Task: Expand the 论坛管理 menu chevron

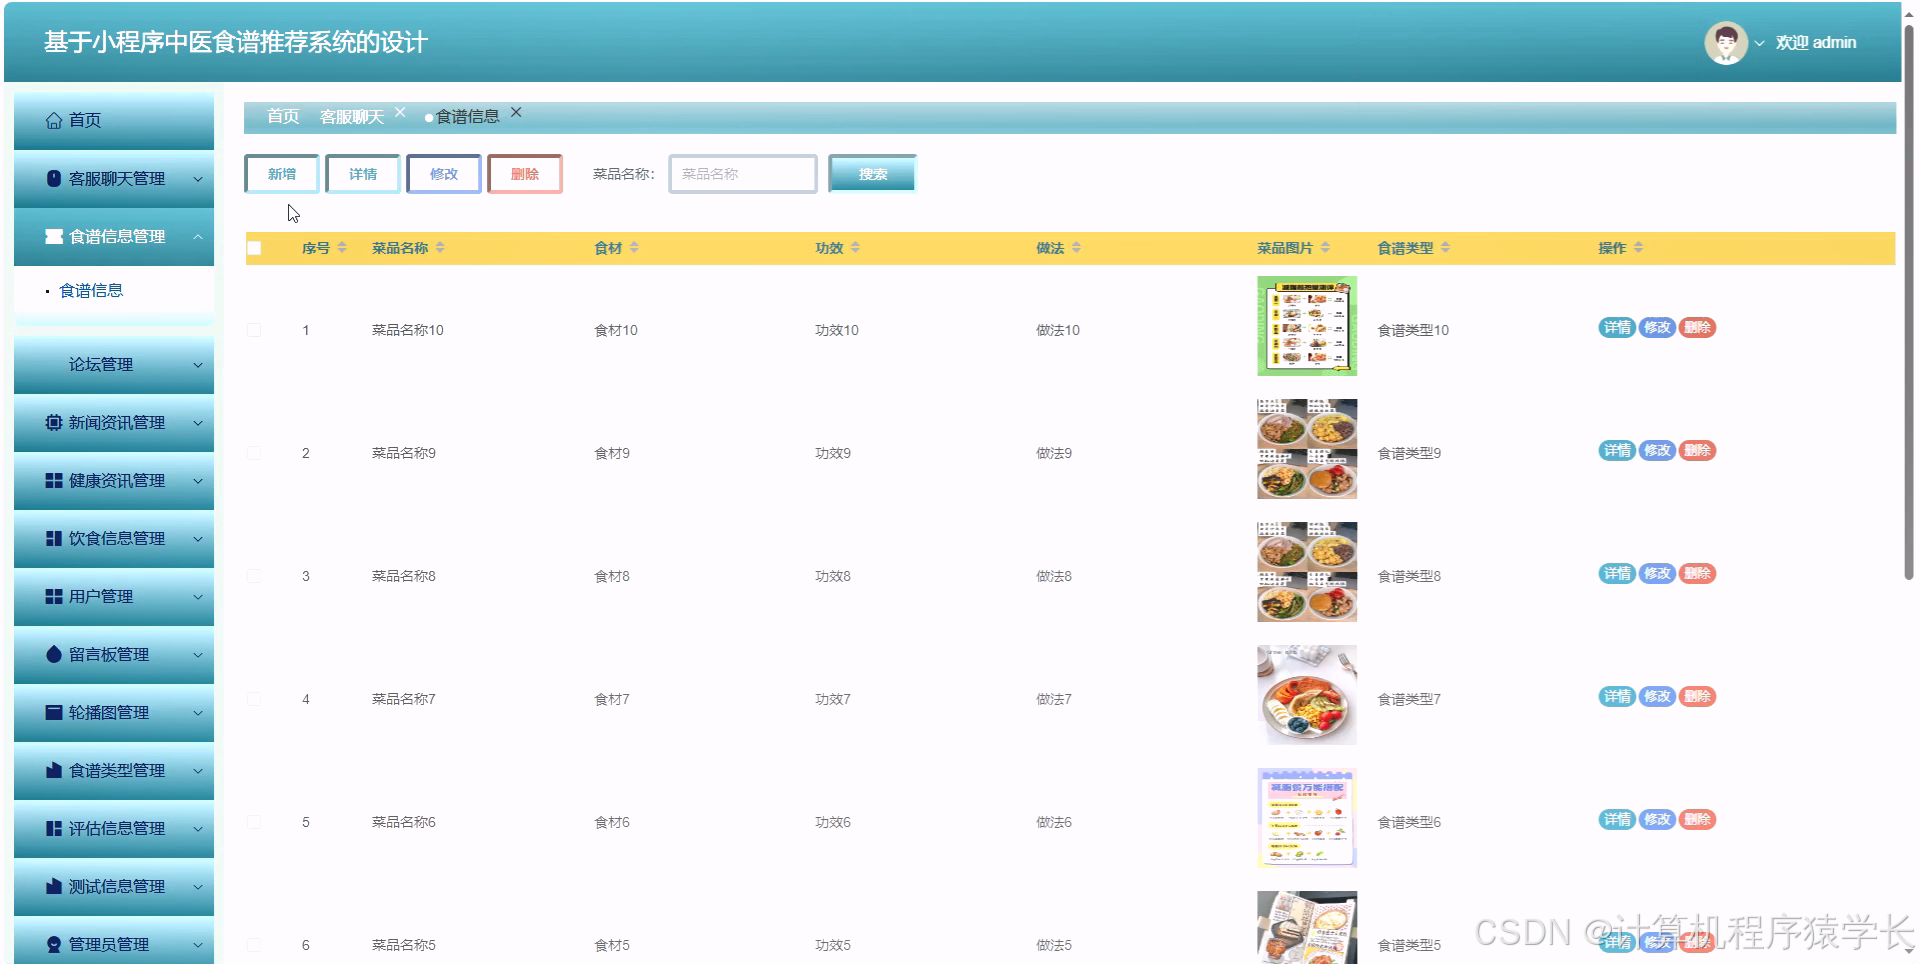Action: click(x=198, y=365)
